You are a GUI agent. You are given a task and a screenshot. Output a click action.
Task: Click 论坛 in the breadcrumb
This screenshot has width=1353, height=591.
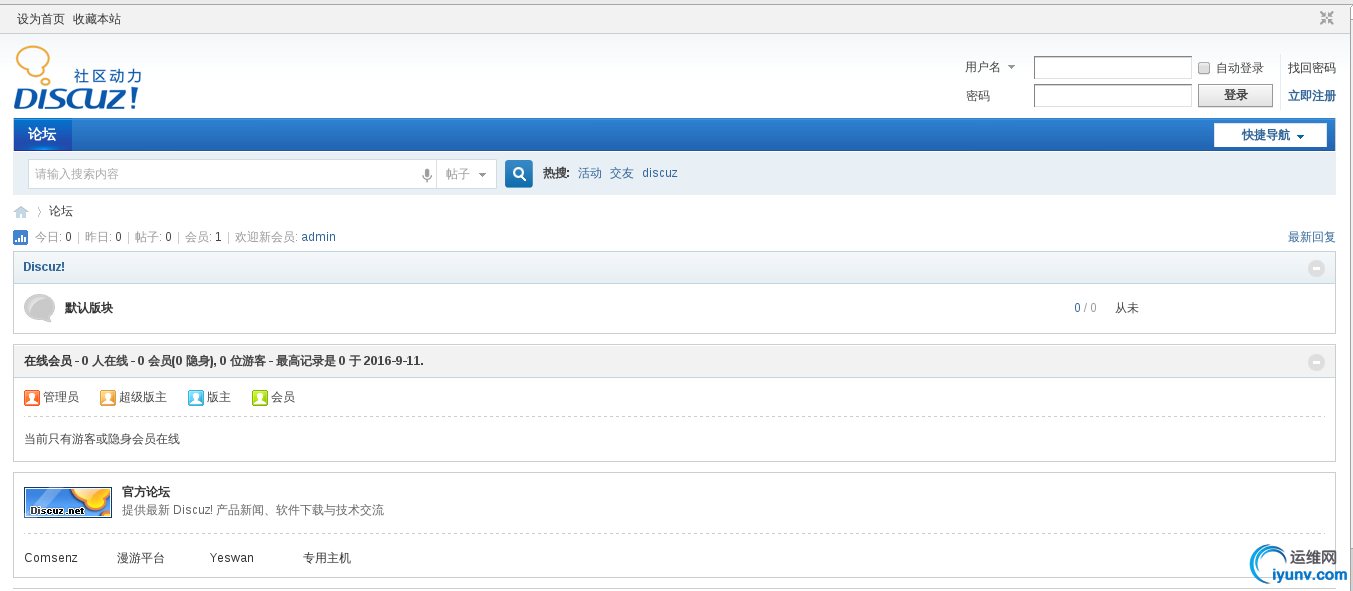(61, 212)
